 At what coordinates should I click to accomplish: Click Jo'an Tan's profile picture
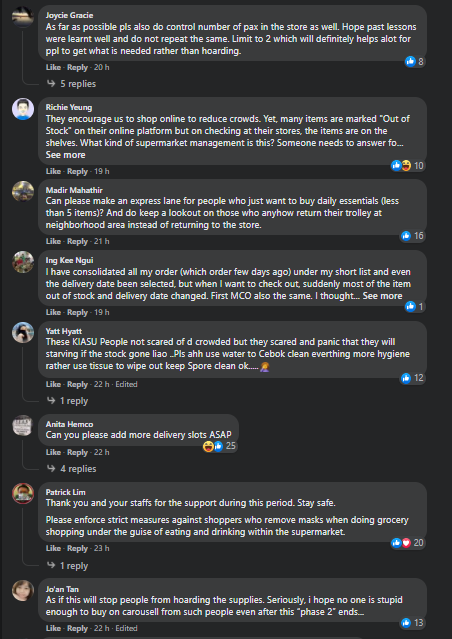coord(23,591)
